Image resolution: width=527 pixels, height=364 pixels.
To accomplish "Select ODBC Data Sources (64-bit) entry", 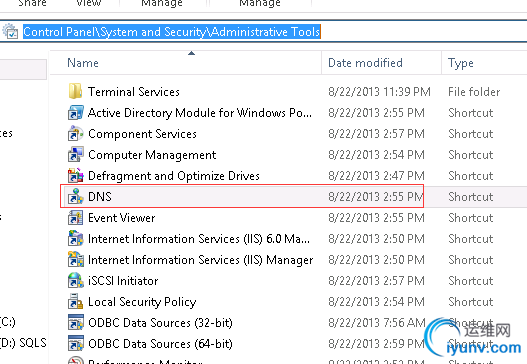I will point(160,343).
